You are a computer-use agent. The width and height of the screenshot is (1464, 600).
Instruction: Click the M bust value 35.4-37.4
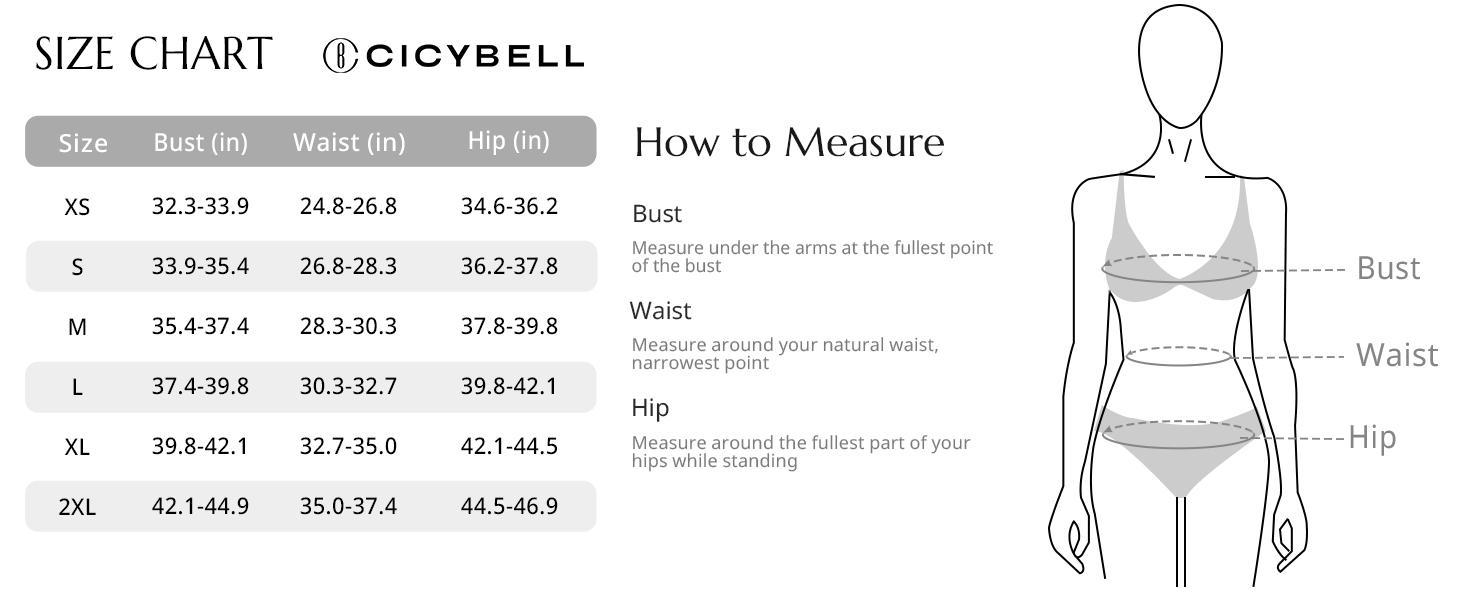[200, 326]
